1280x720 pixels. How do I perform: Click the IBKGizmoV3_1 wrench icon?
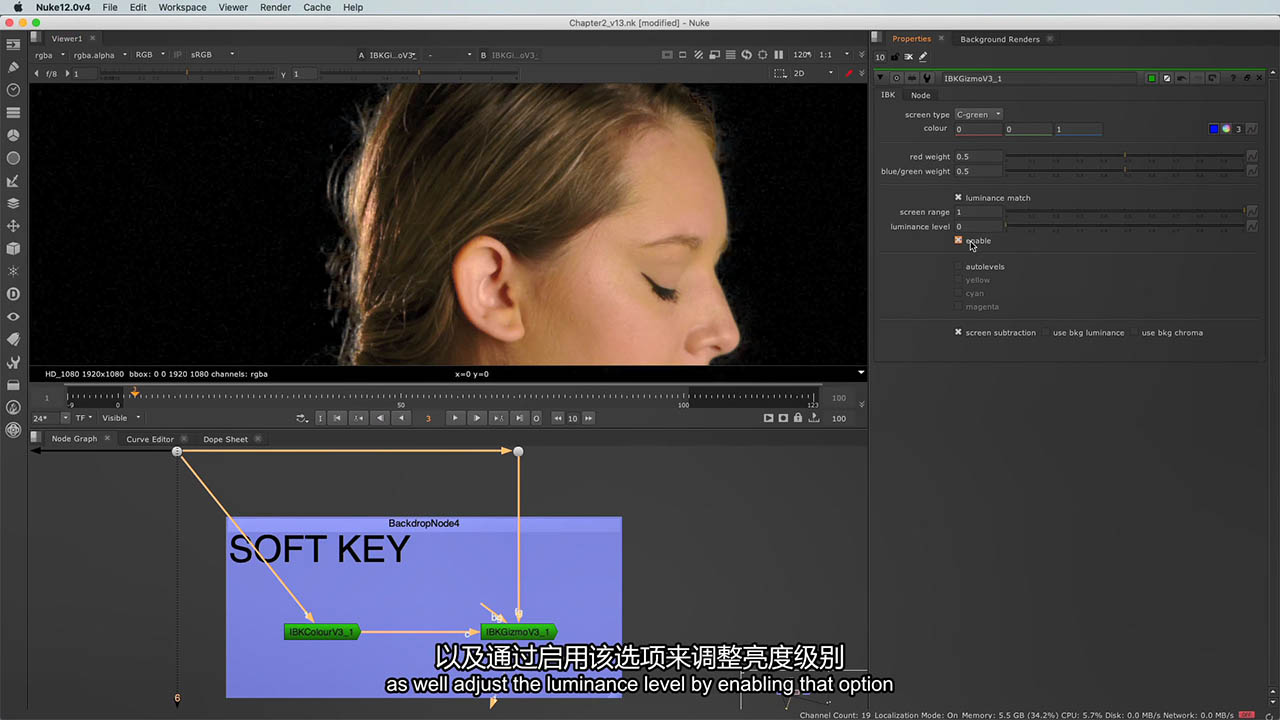(927, 78)
